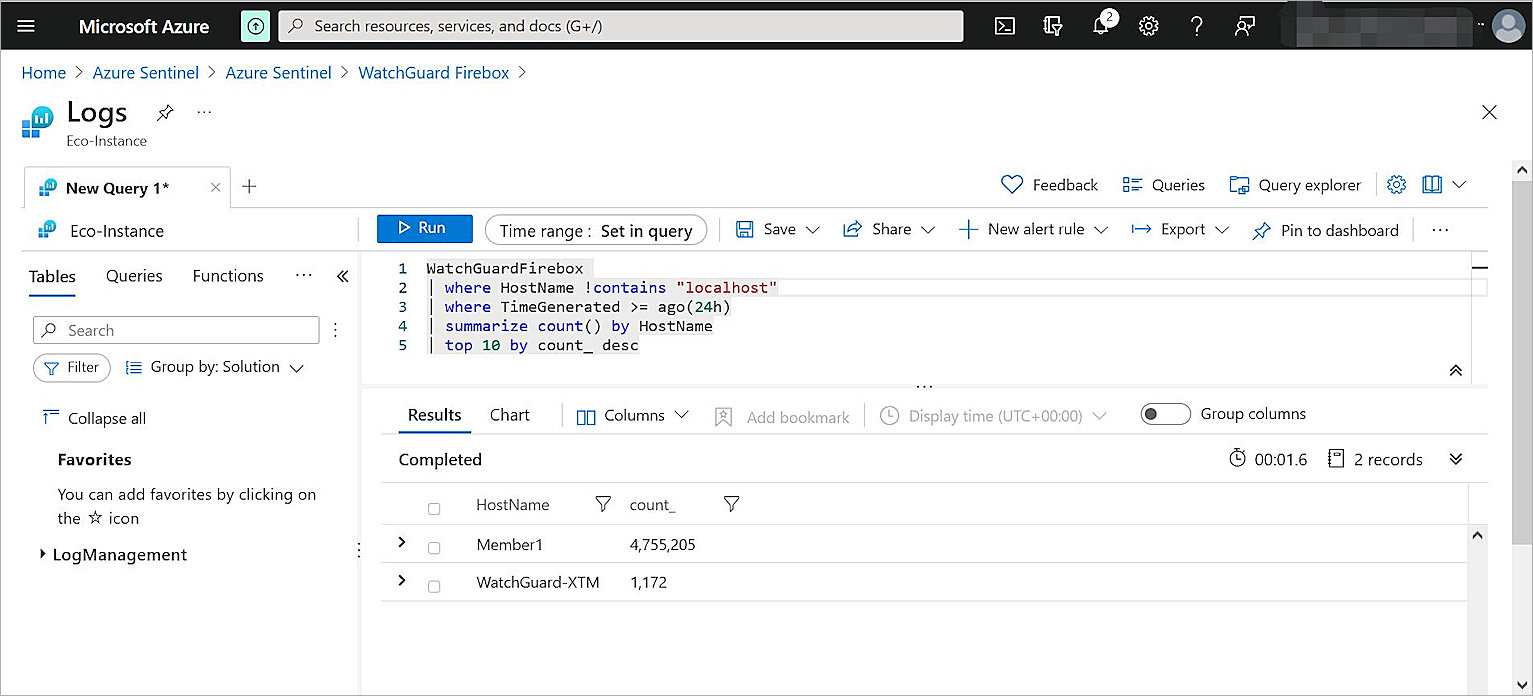Check the WatchGuard-XTM row checkbox
This screenshot has width=1533, height=696.
[x=434, y=586]
